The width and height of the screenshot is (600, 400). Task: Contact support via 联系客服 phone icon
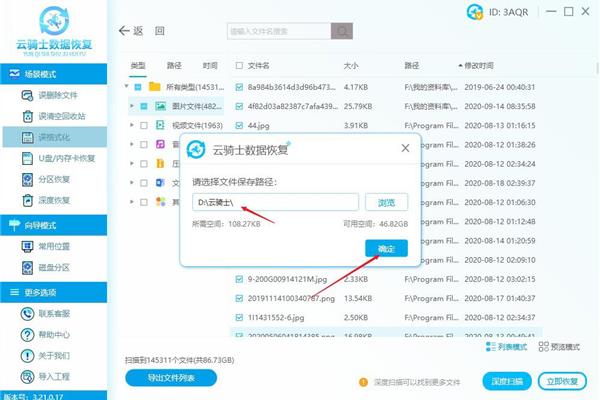(27, 314)
